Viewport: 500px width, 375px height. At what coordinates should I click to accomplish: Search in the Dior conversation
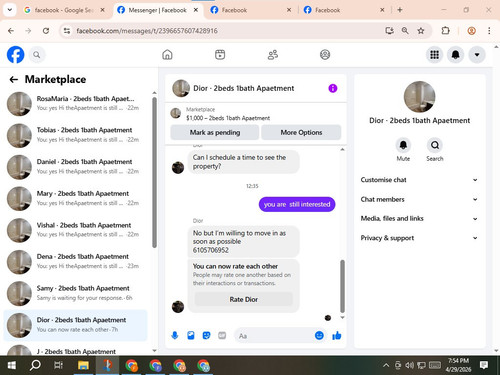[435, 145]
